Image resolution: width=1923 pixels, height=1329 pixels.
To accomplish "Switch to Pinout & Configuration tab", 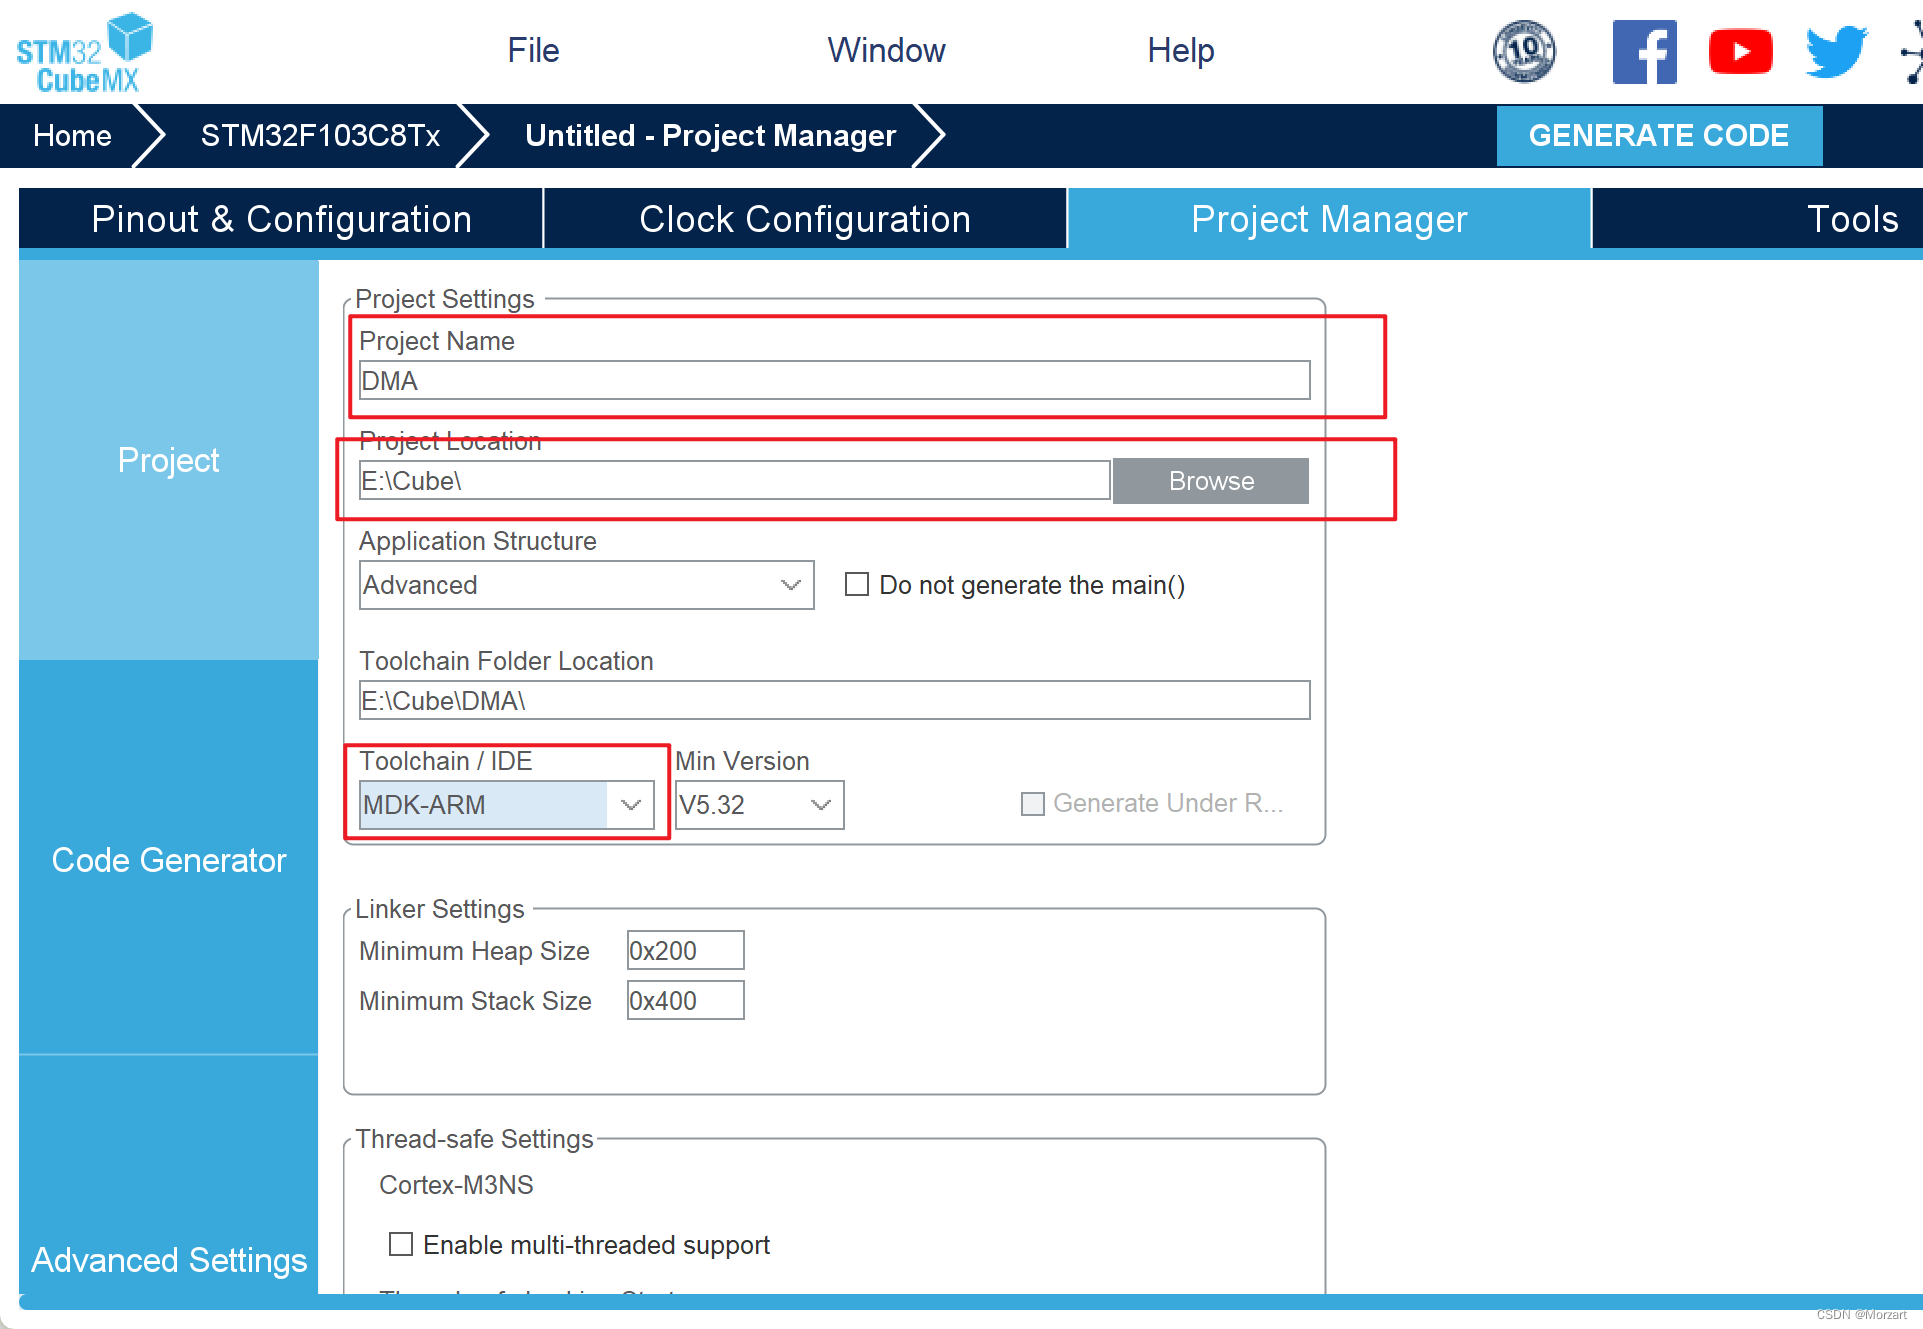I will 281,219.
